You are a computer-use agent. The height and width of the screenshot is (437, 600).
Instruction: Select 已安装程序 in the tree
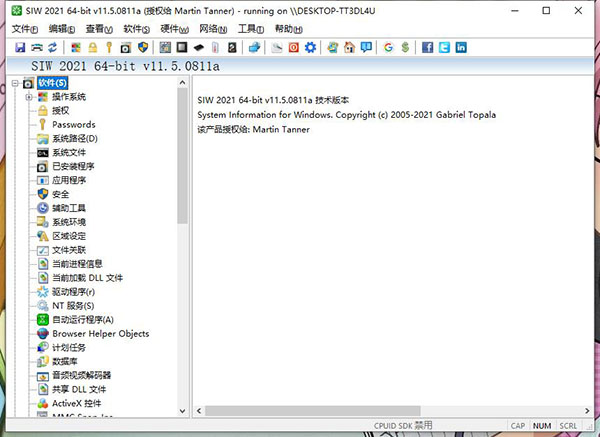pos(73,166)
